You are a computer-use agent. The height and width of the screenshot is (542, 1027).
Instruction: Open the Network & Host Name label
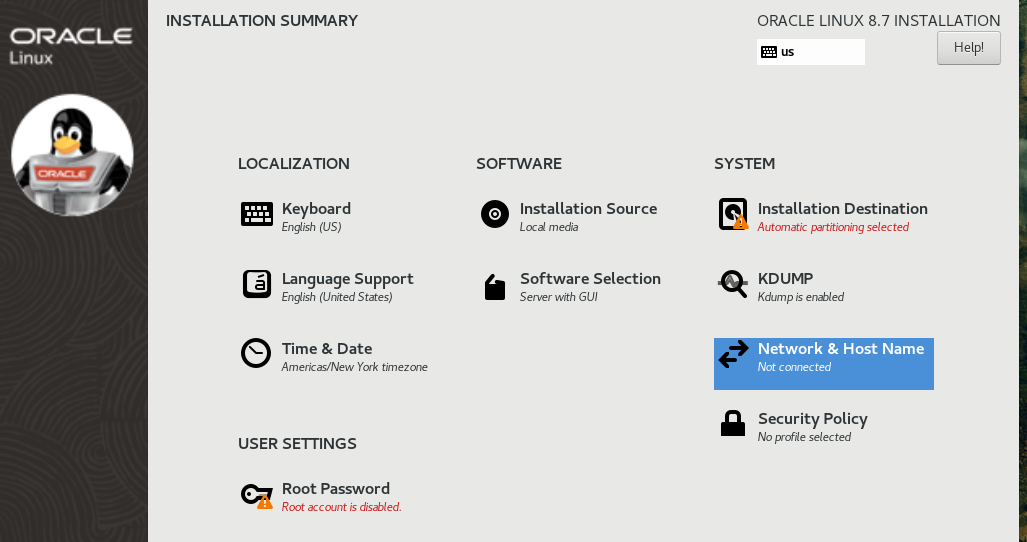[x=840, y=349]
